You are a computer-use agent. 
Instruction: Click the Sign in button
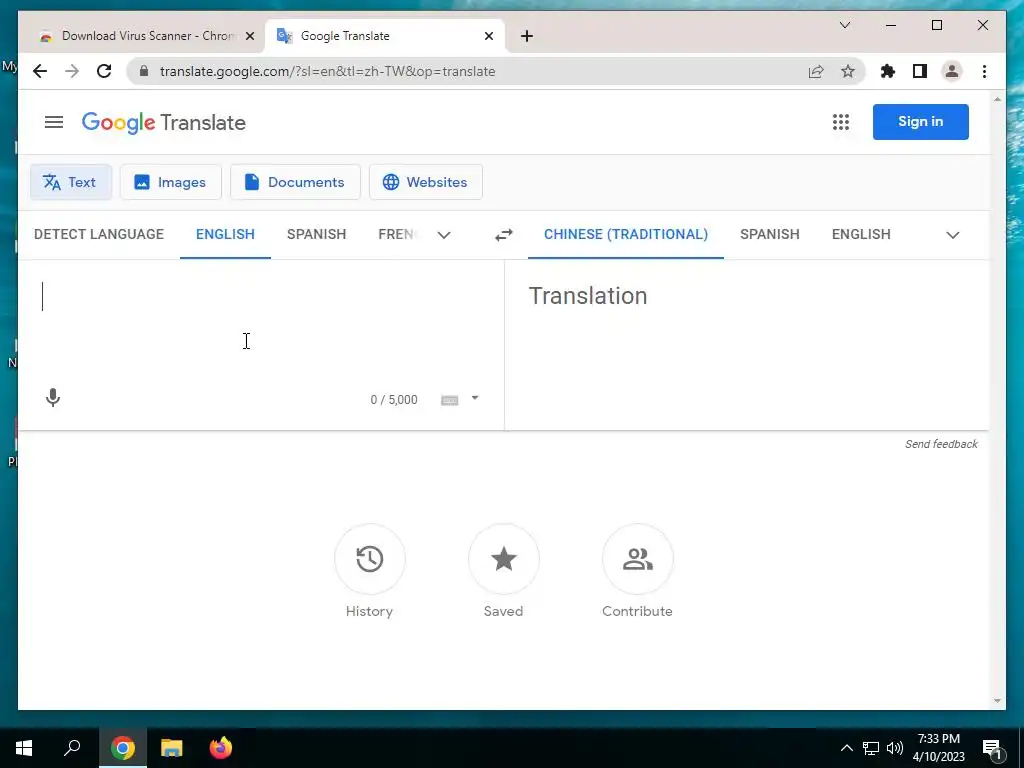pyautogui.click(x=920, y=121)
